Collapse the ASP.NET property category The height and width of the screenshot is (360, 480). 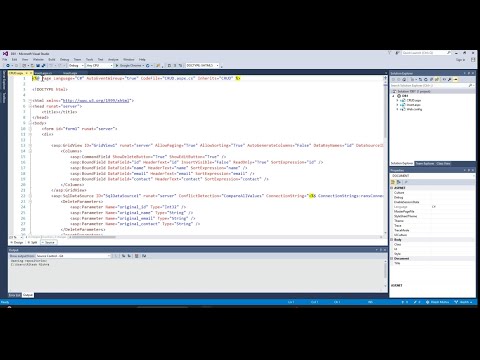click(x=392, y=188)
